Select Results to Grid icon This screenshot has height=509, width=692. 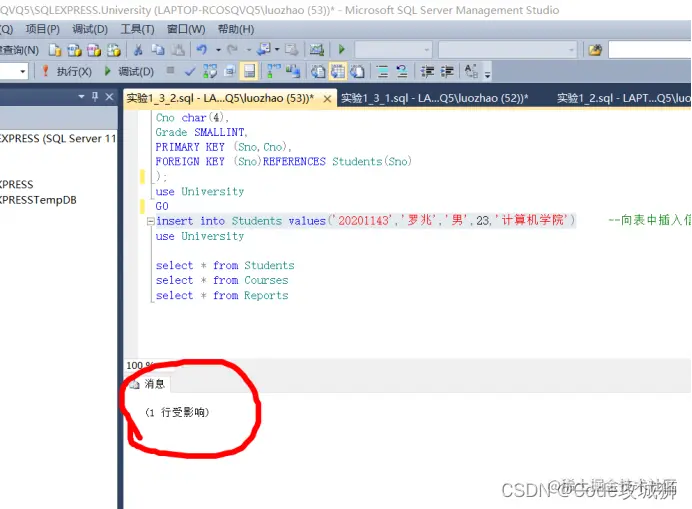[338, 71]
